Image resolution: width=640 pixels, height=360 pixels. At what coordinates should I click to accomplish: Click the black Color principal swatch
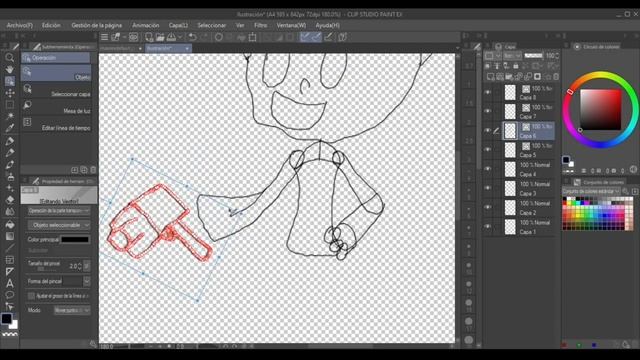tap(75, 240)
